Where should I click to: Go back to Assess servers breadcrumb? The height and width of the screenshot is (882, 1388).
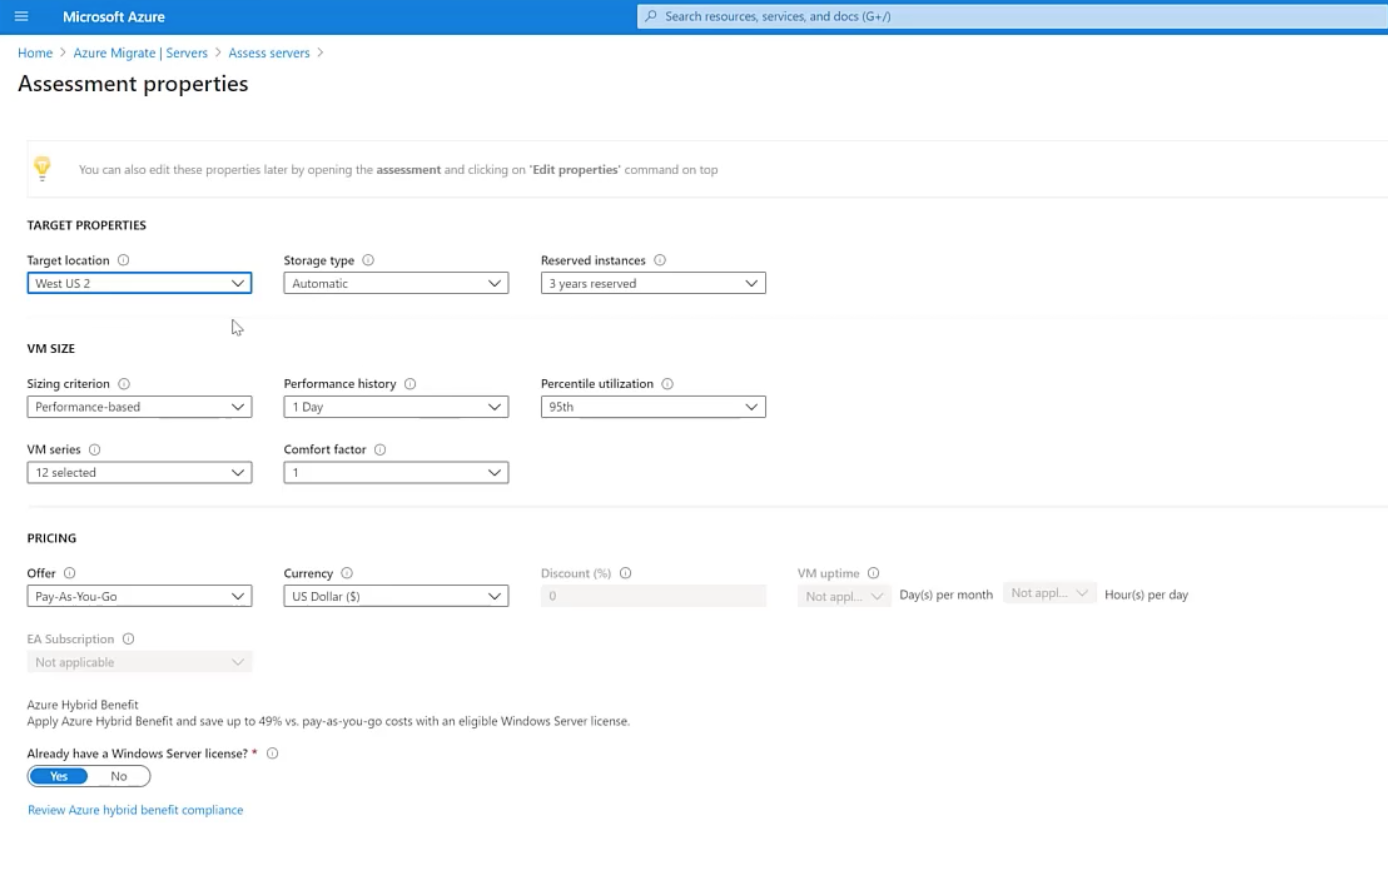coord(269,53)
